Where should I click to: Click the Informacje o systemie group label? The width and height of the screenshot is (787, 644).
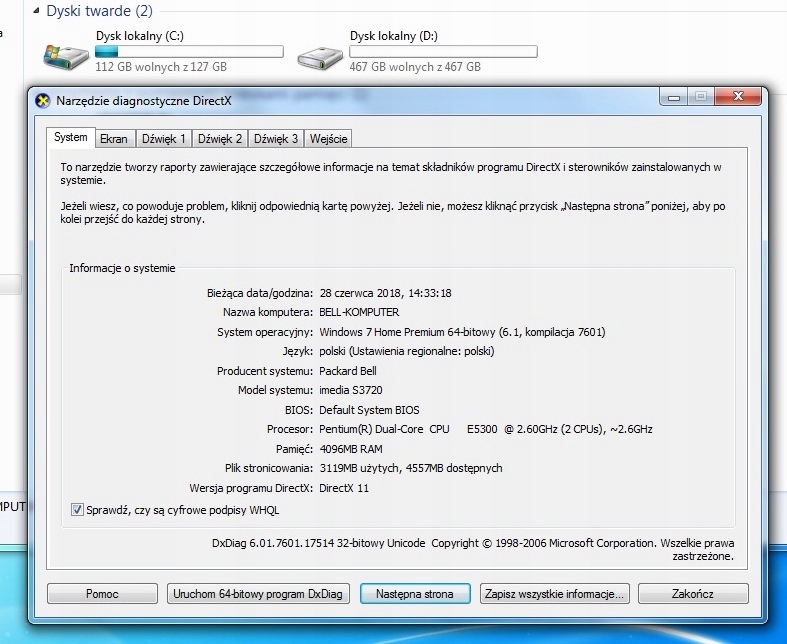click(122, 268)
